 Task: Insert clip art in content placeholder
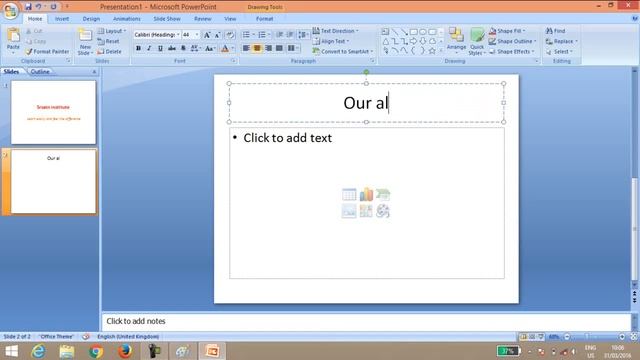(x=366, y=211)
